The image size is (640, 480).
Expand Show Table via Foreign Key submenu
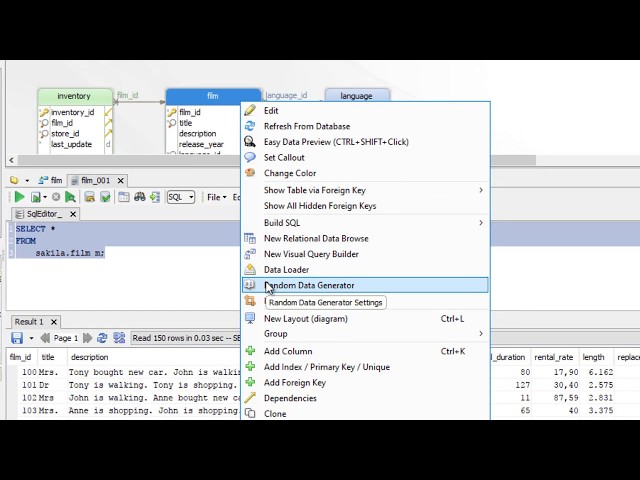[365, 190]
